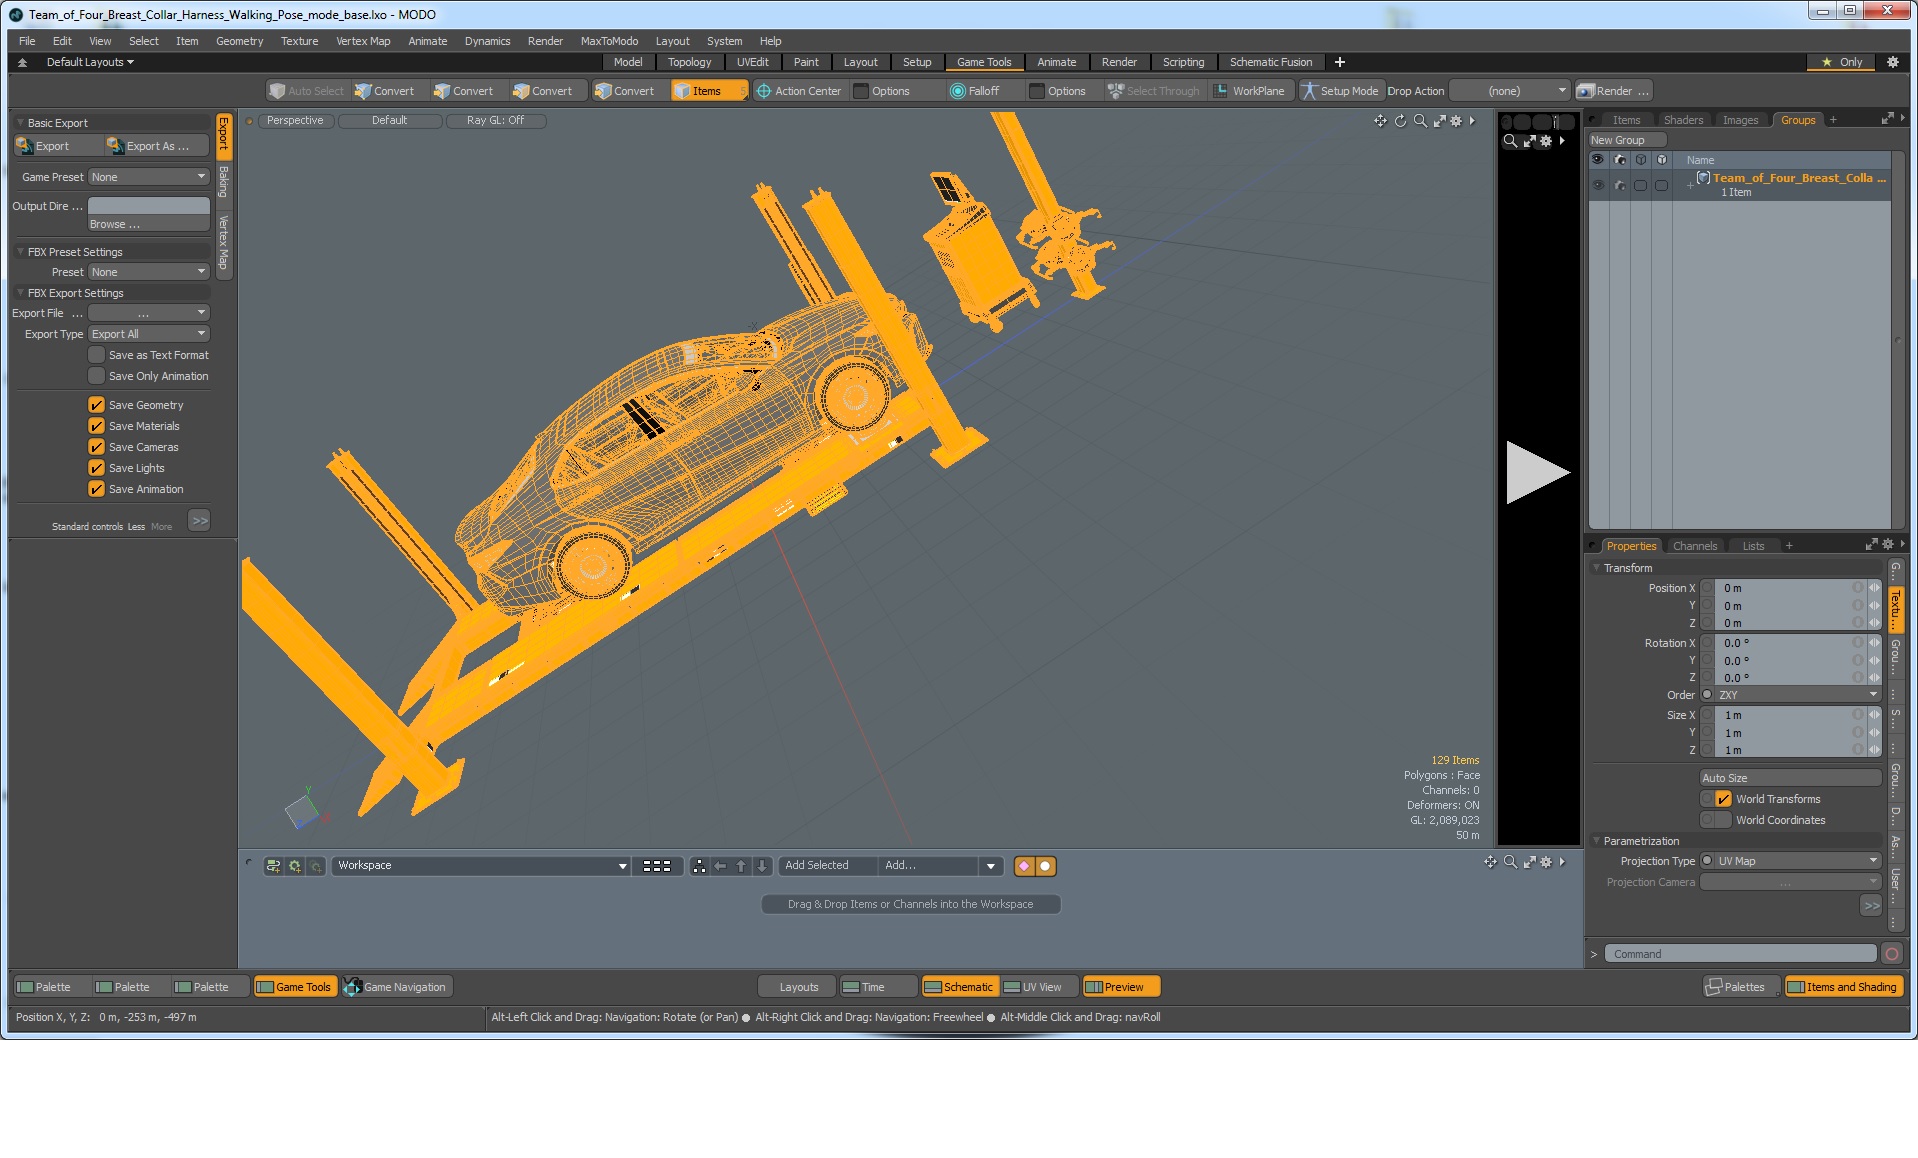This screenshot has height=1158, width=1918.
Task: Click viewport zoom magnifier icon
Action: click(x=1420, y=121)
